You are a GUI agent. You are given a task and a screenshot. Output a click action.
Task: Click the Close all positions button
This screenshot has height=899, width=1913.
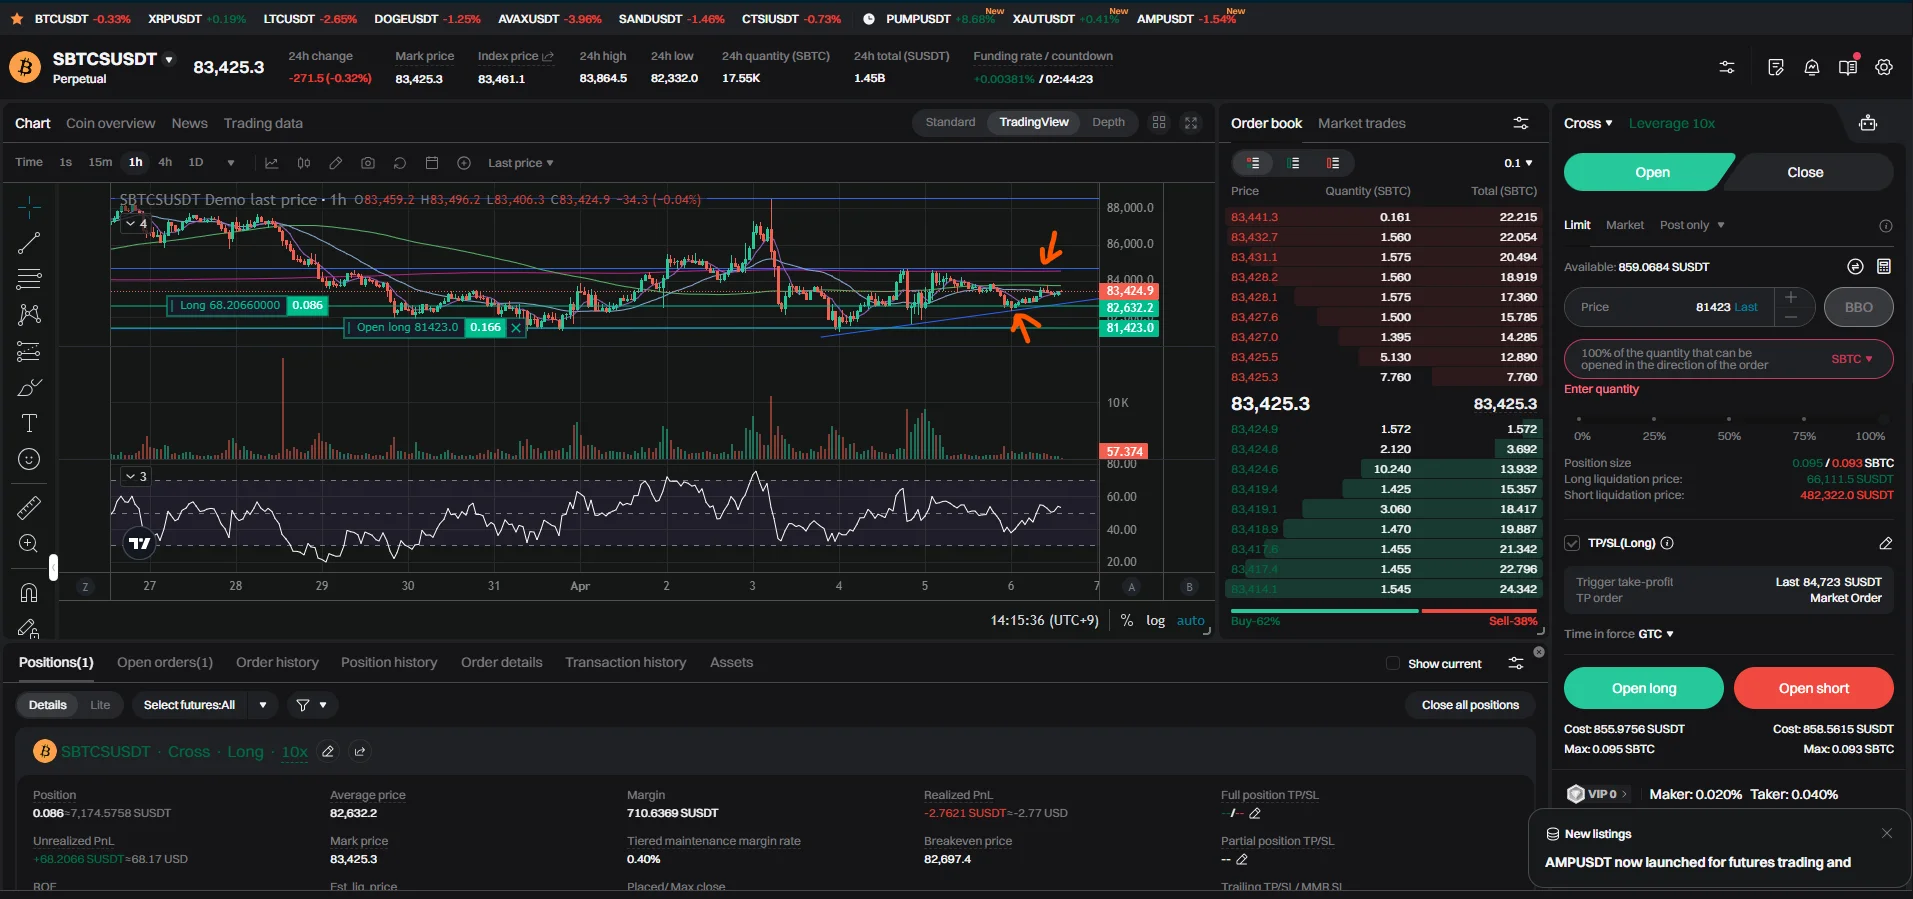click(1470, 705)
